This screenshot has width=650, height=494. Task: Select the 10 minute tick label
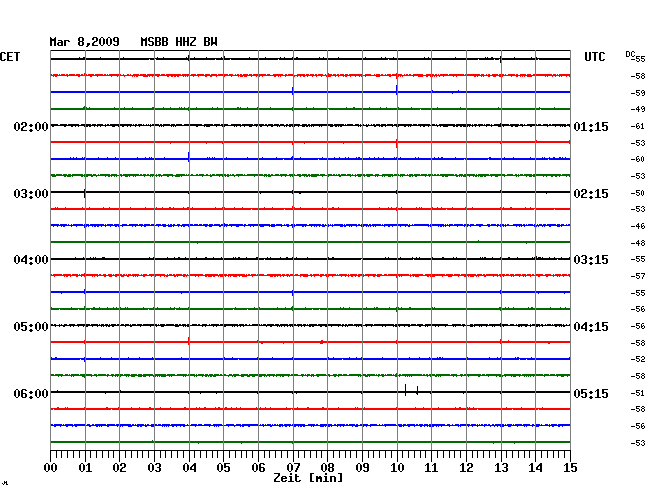[x=396, y=468]
